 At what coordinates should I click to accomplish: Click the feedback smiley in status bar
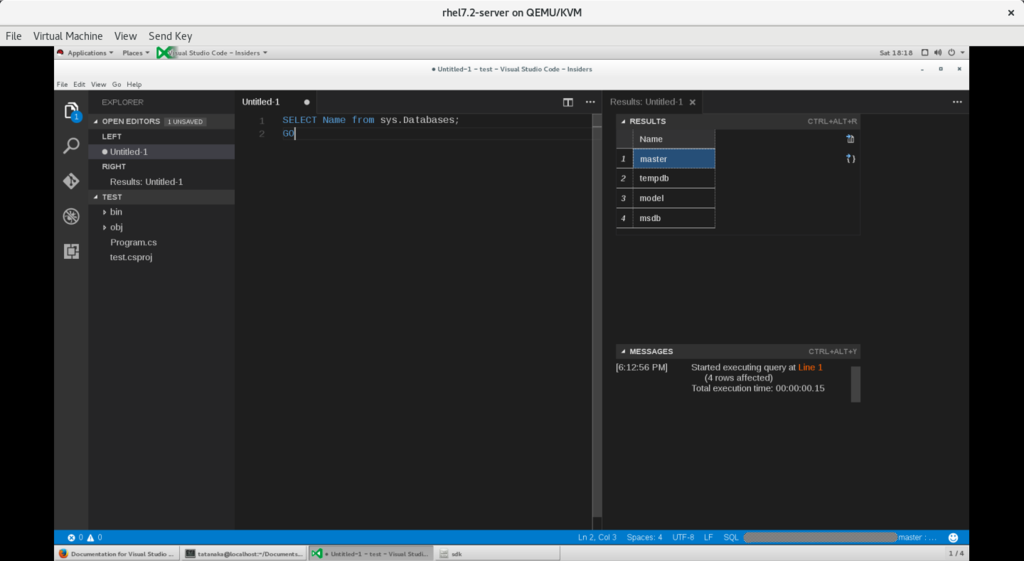pyautogui.click(x=953, y=537)
